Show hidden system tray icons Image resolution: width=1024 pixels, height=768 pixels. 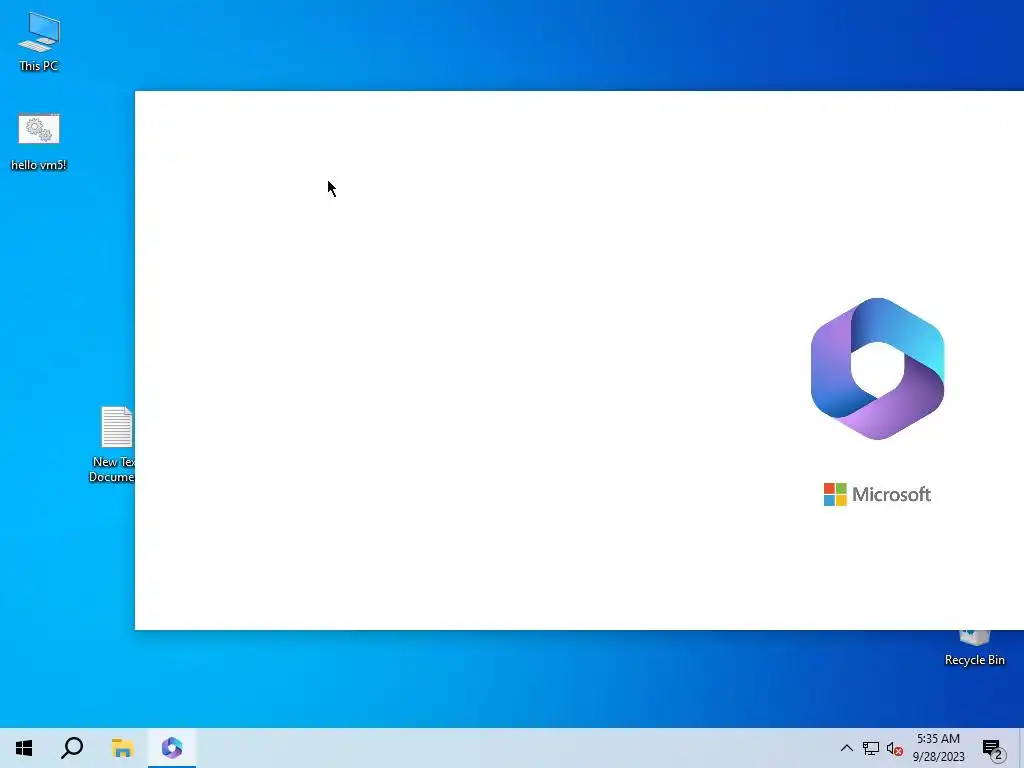point(846,748)
